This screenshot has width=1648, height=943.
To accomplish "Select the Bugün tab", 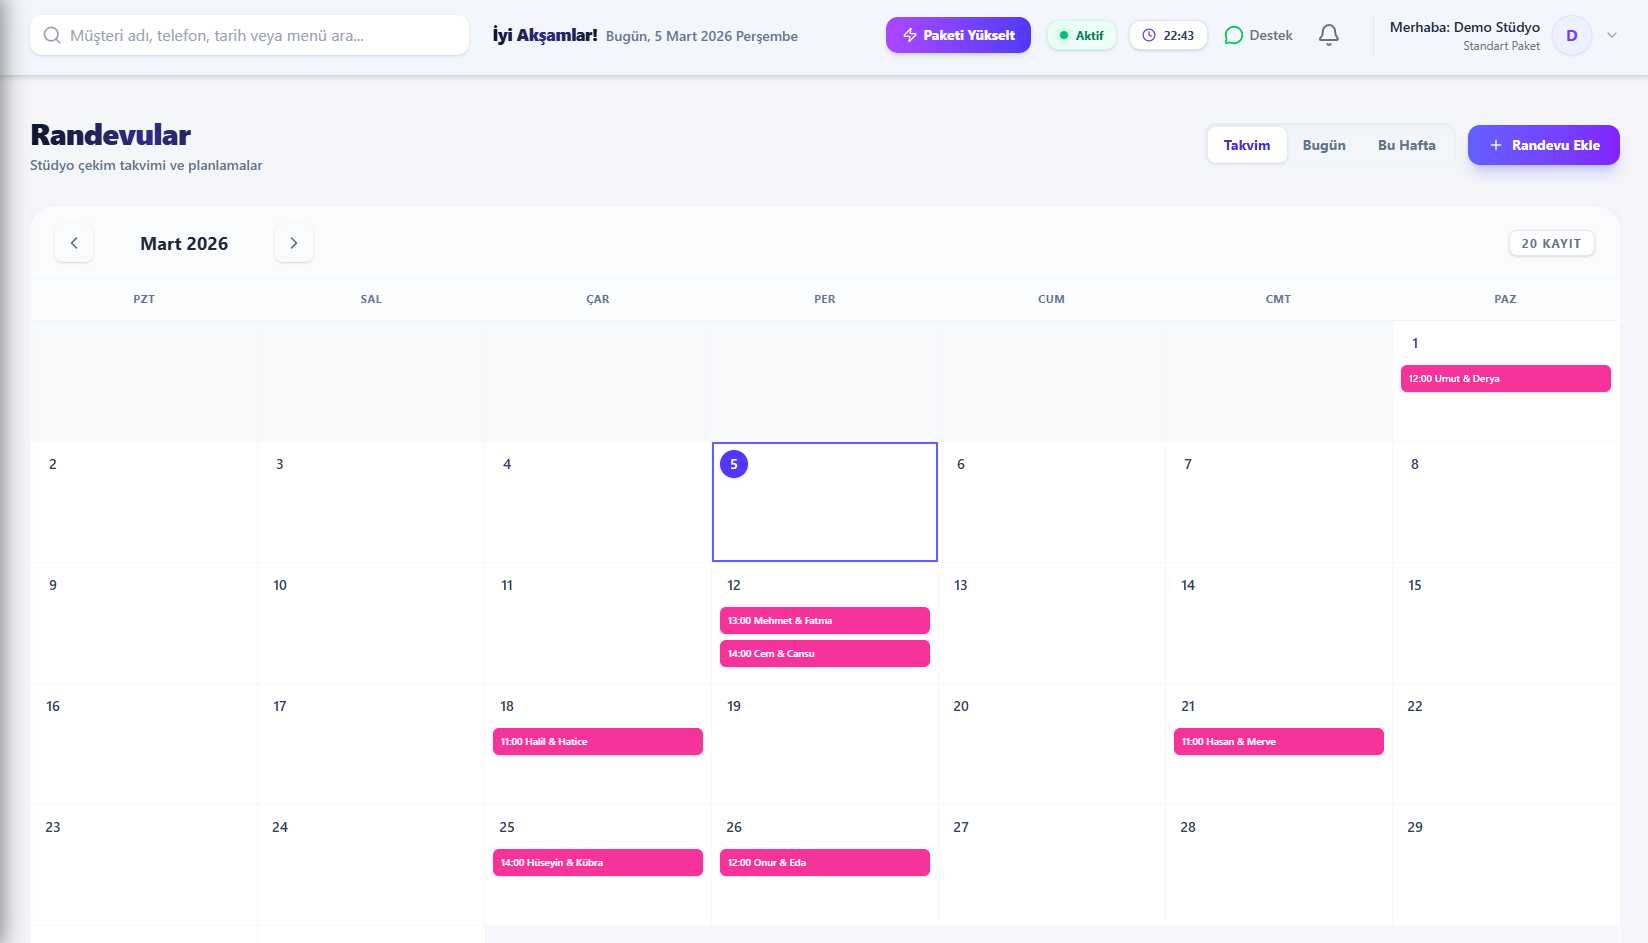I will (x=1323, y=146).
